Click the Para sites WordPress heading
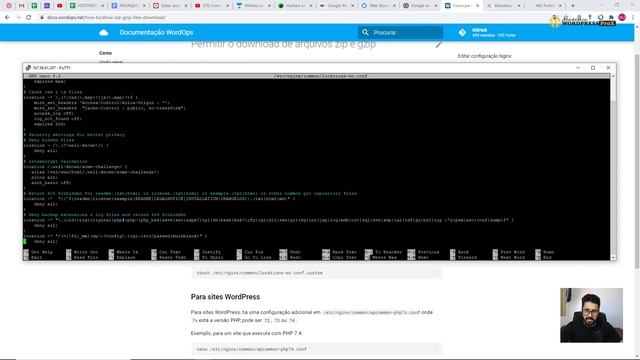This screenshot has height=360, width=640. (x=225, y=297)
